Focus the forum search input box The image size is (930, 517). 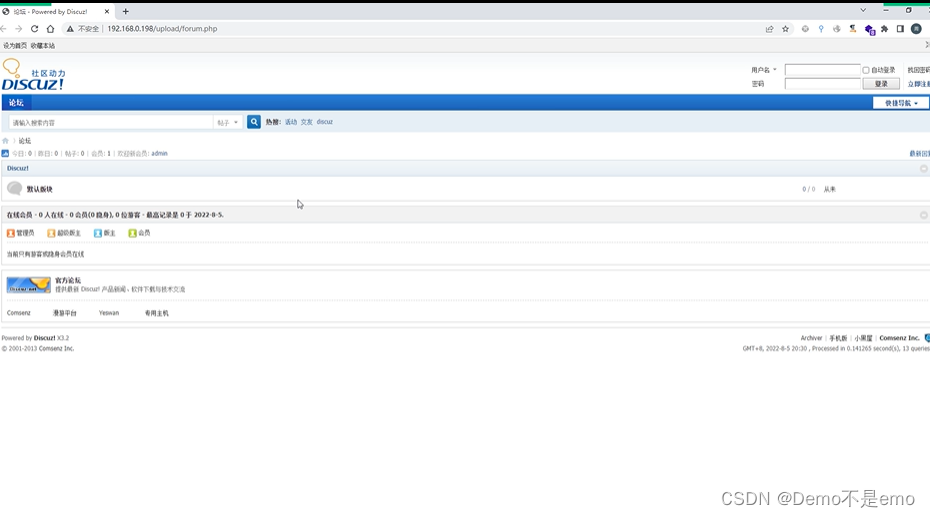coord(111,122)
